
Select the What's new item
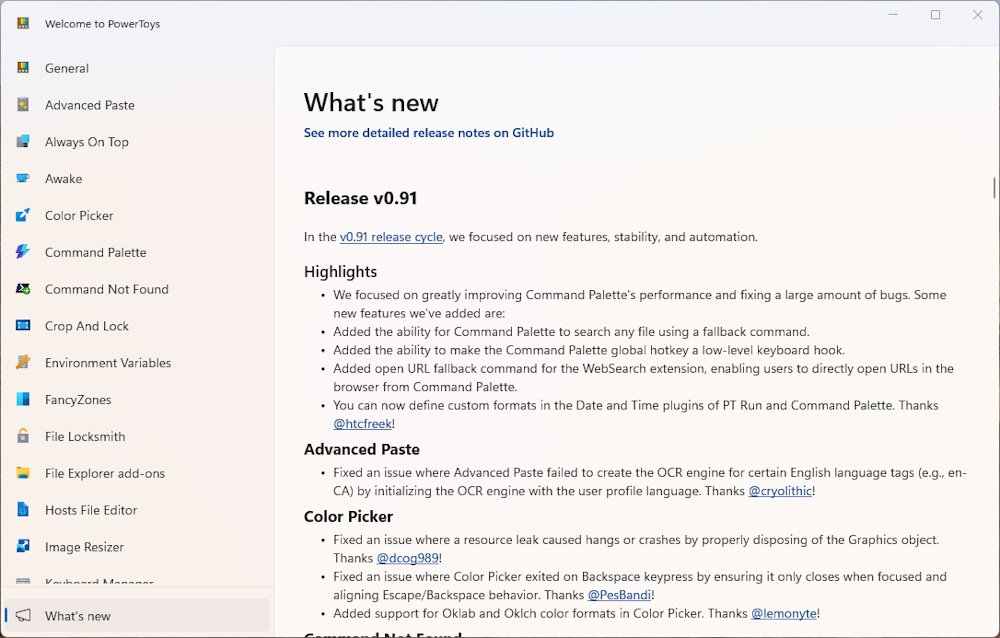point(137,616)
